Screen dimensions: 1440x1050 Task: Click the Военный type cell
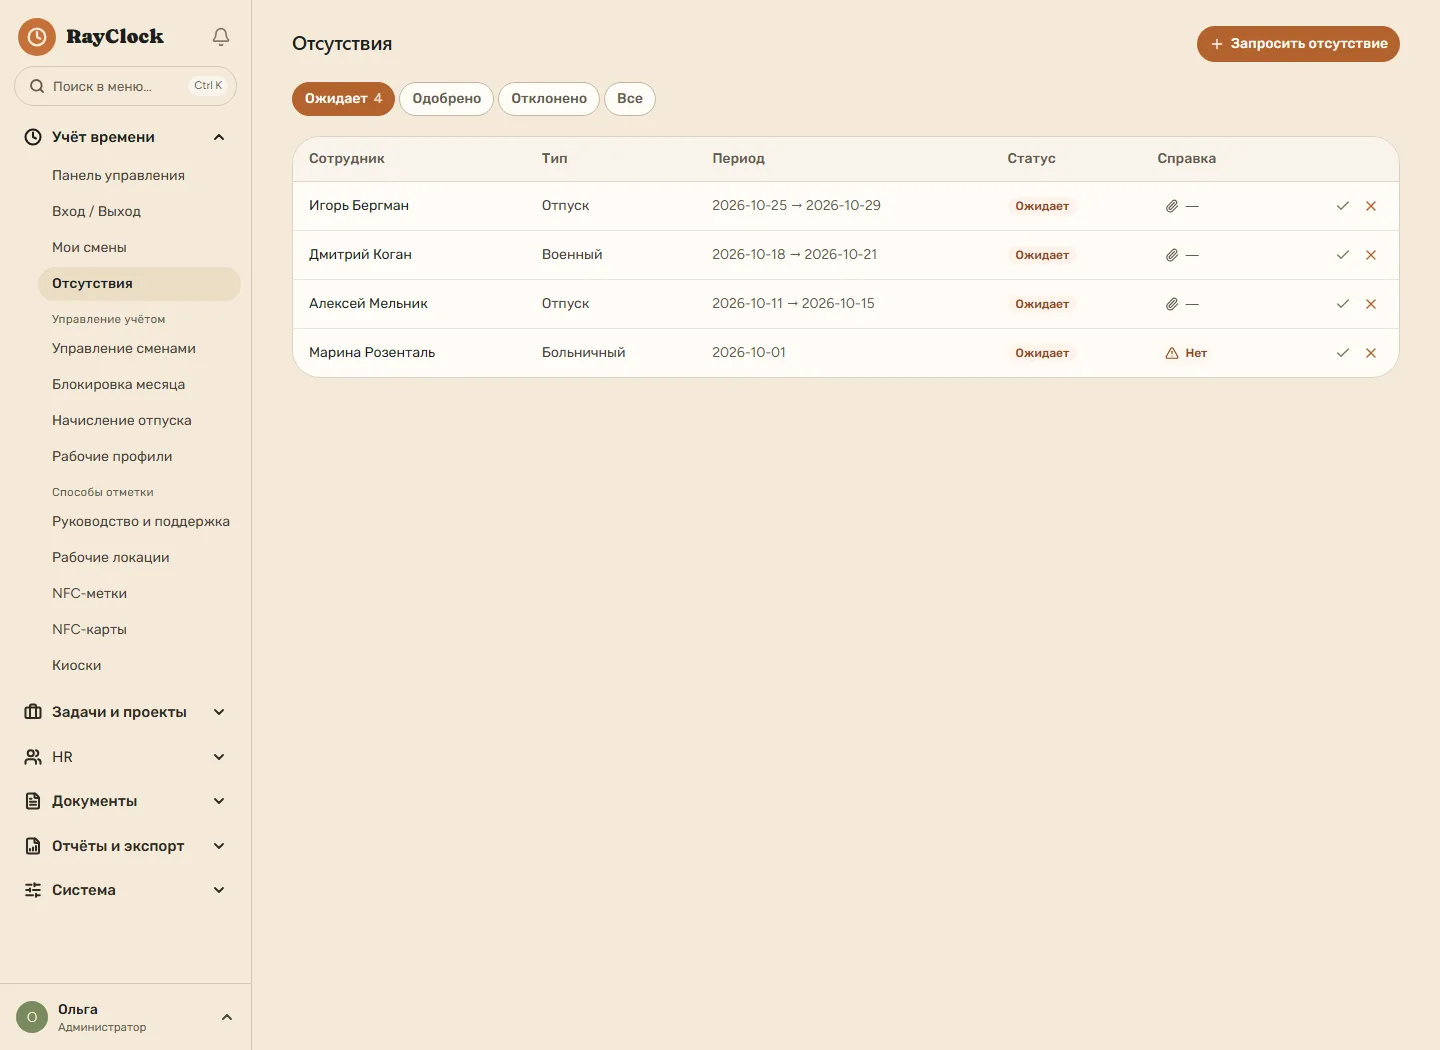pyautogui.click(x=572, y=255)
